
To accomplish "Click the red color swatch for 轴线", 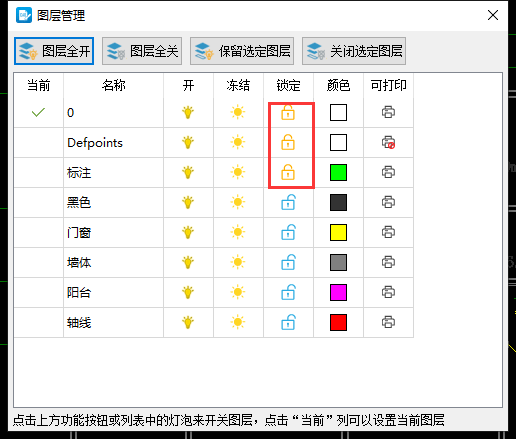I will (x=338, y=322).
